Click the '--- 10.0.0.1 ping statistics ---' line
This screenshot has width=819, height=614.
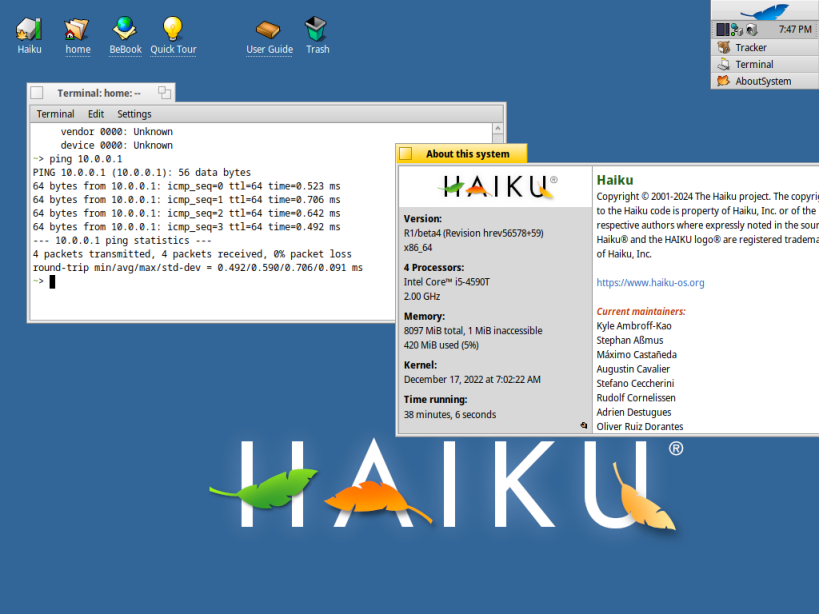(122, 240)
